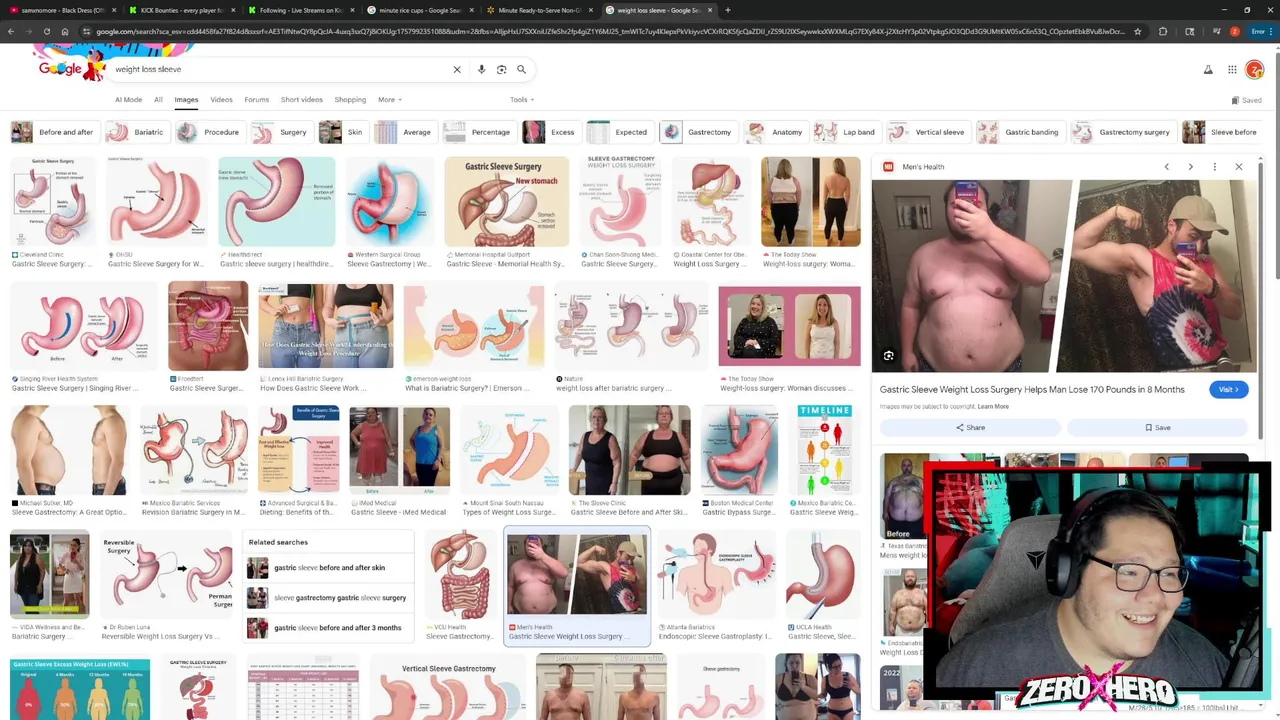The image size is (1280, 720).
Task: Select the 'Surgery' filter chip
Action: pos(281,132)
